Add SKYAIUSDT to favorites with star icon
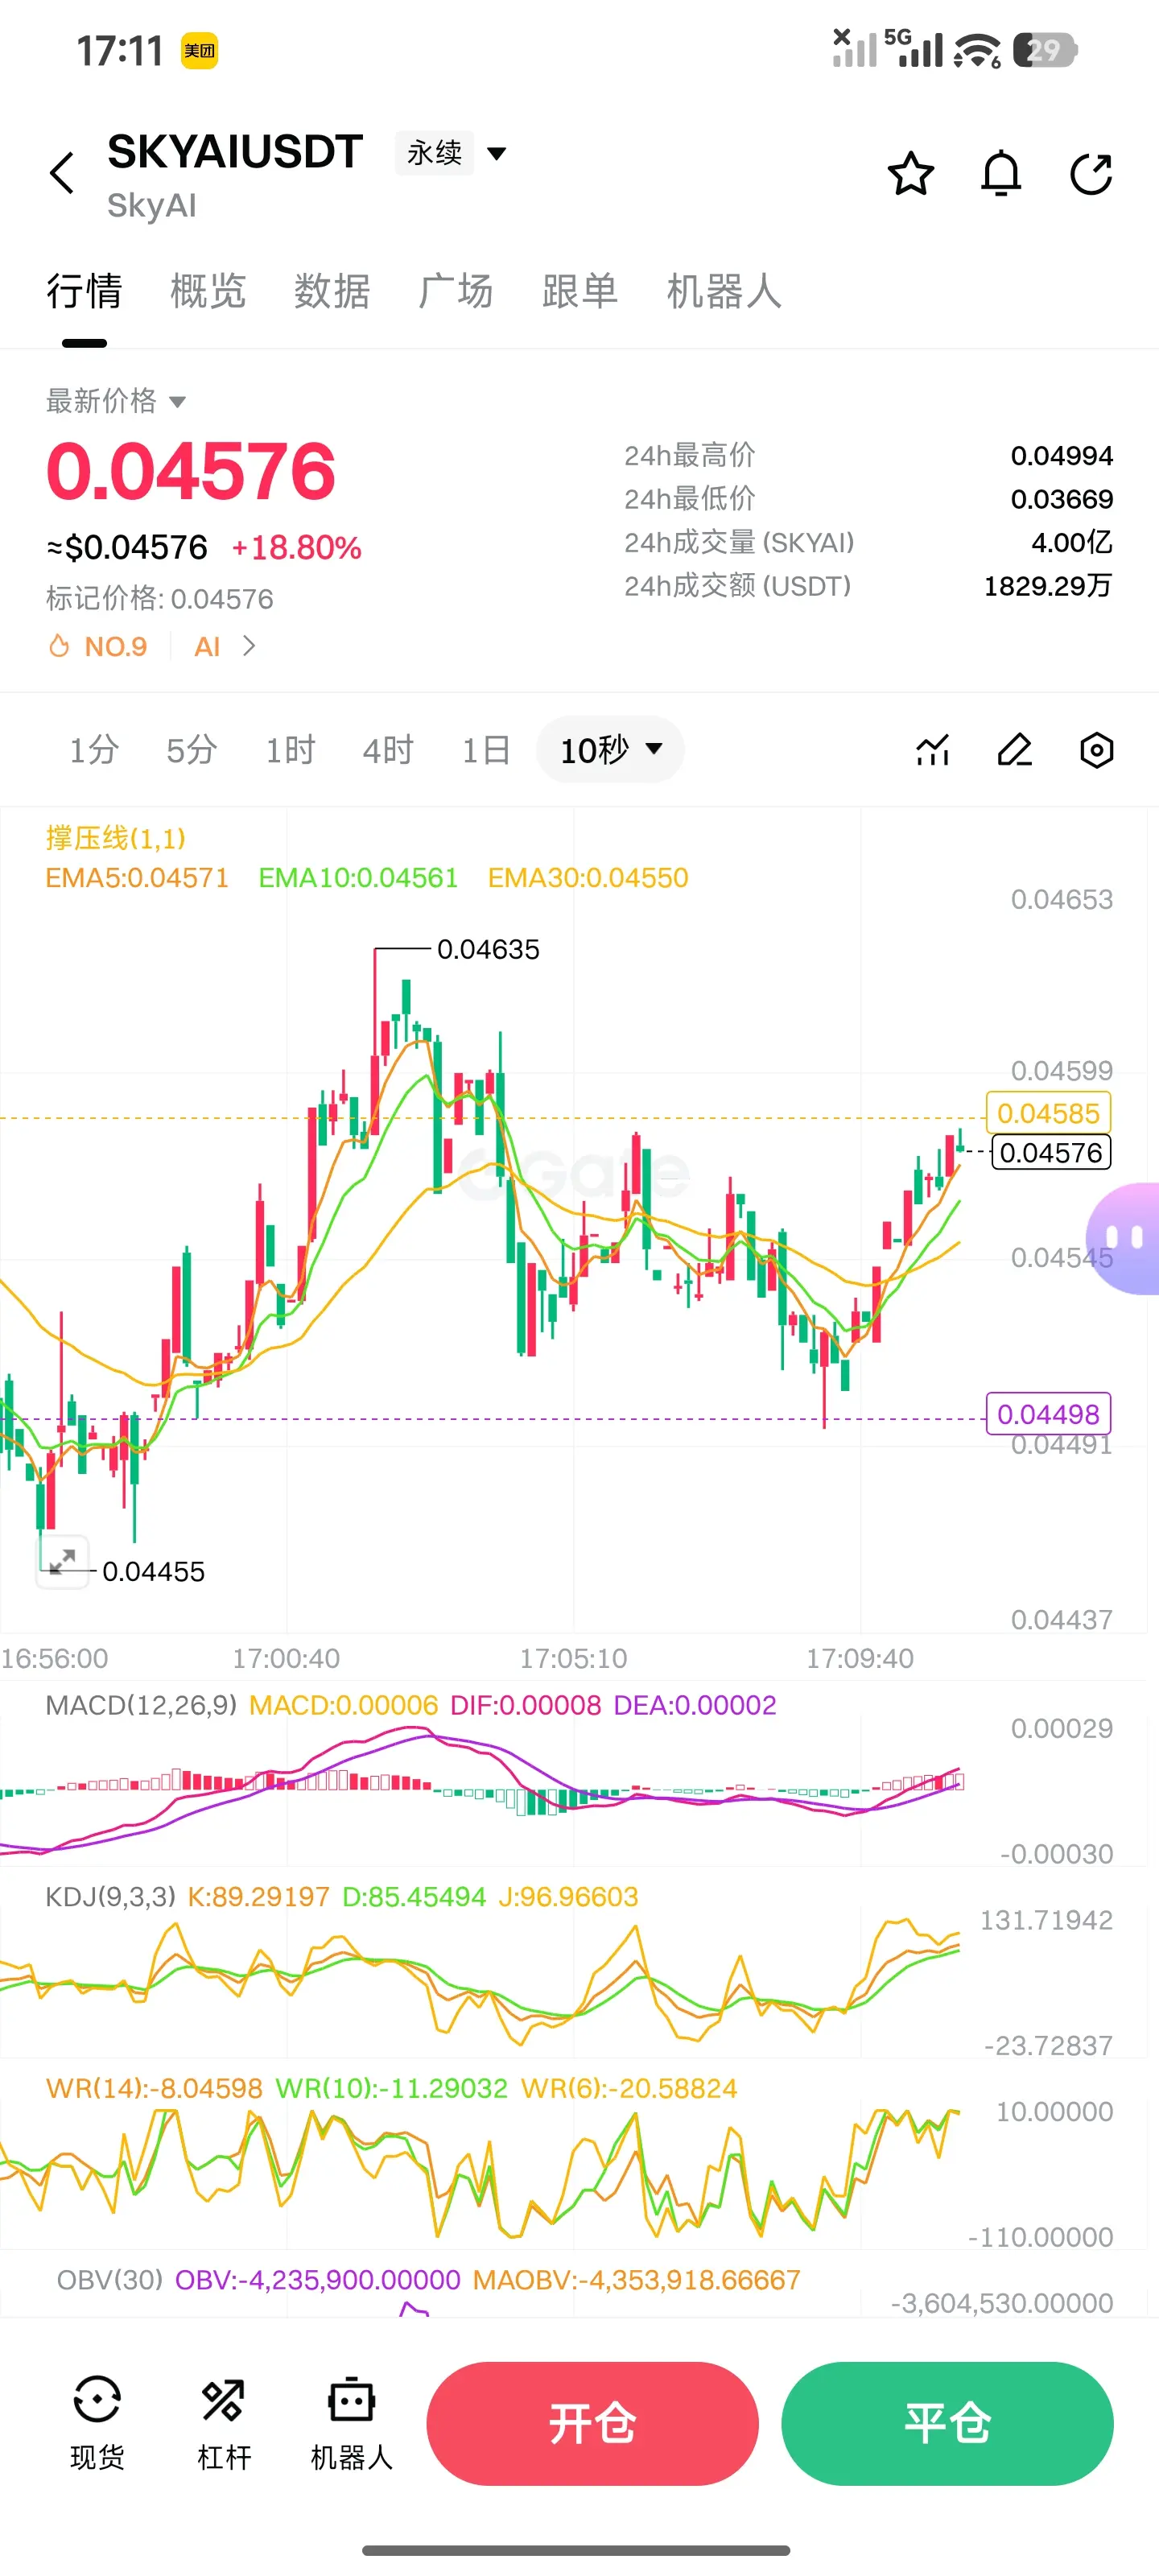 [910, 174]
